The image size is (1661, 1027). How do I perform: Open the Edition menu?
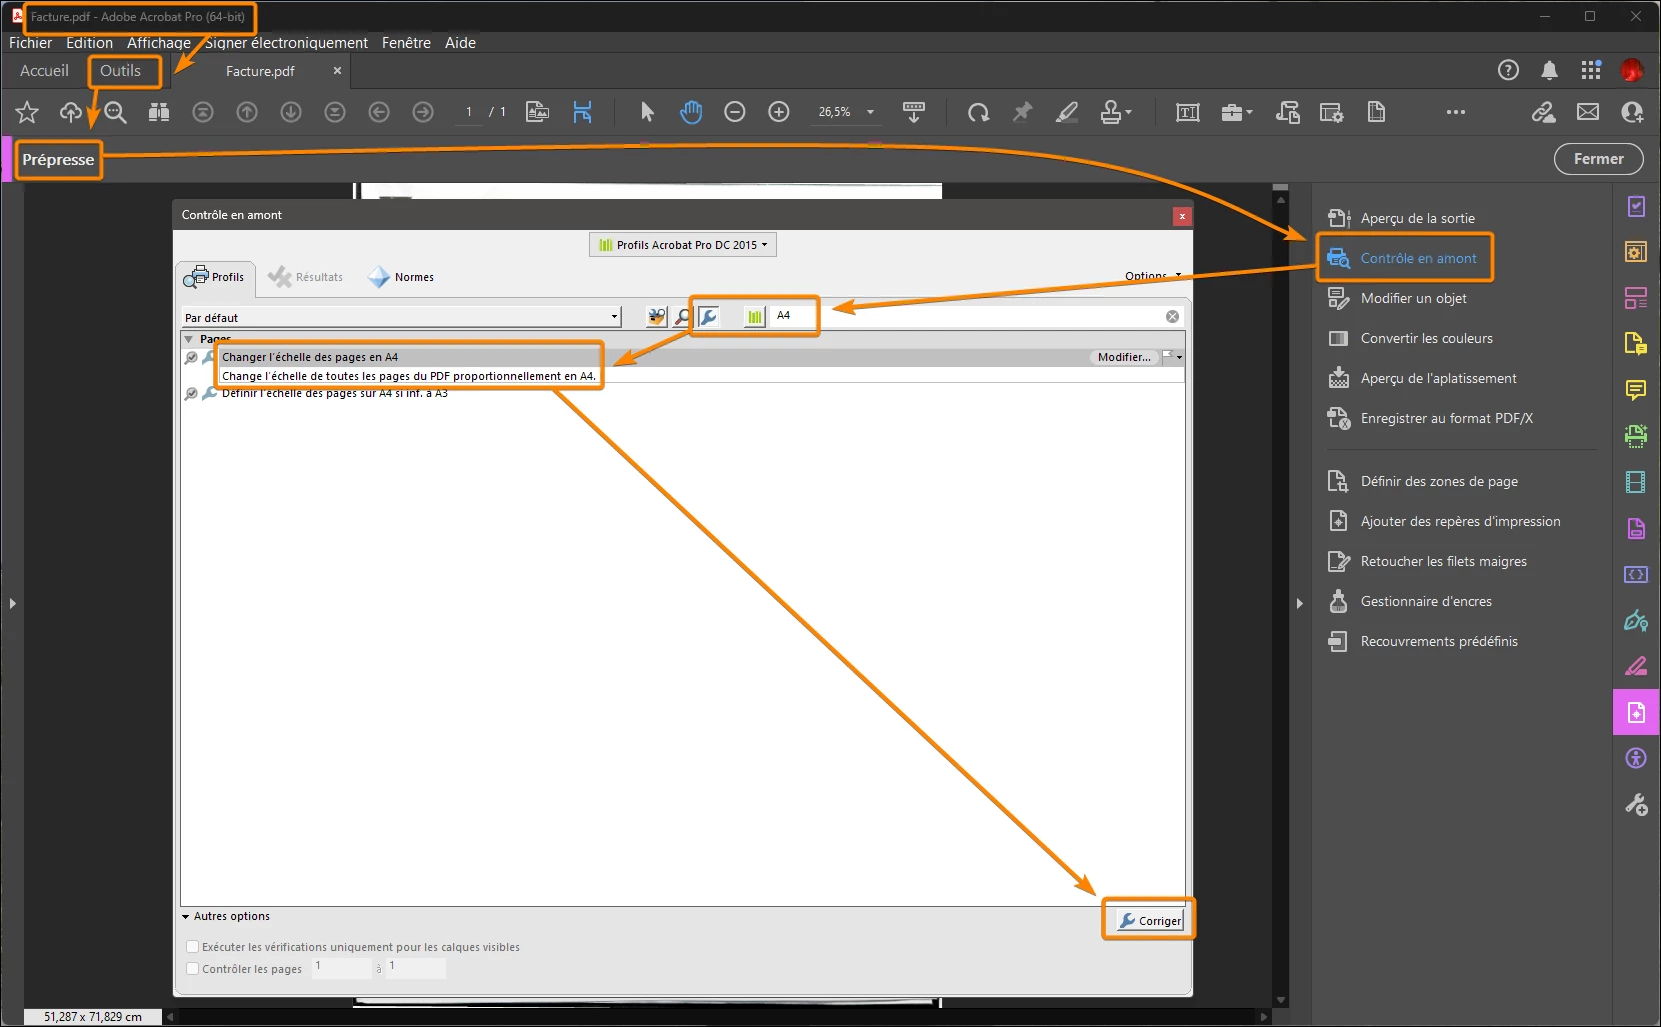tap(89, 43)
